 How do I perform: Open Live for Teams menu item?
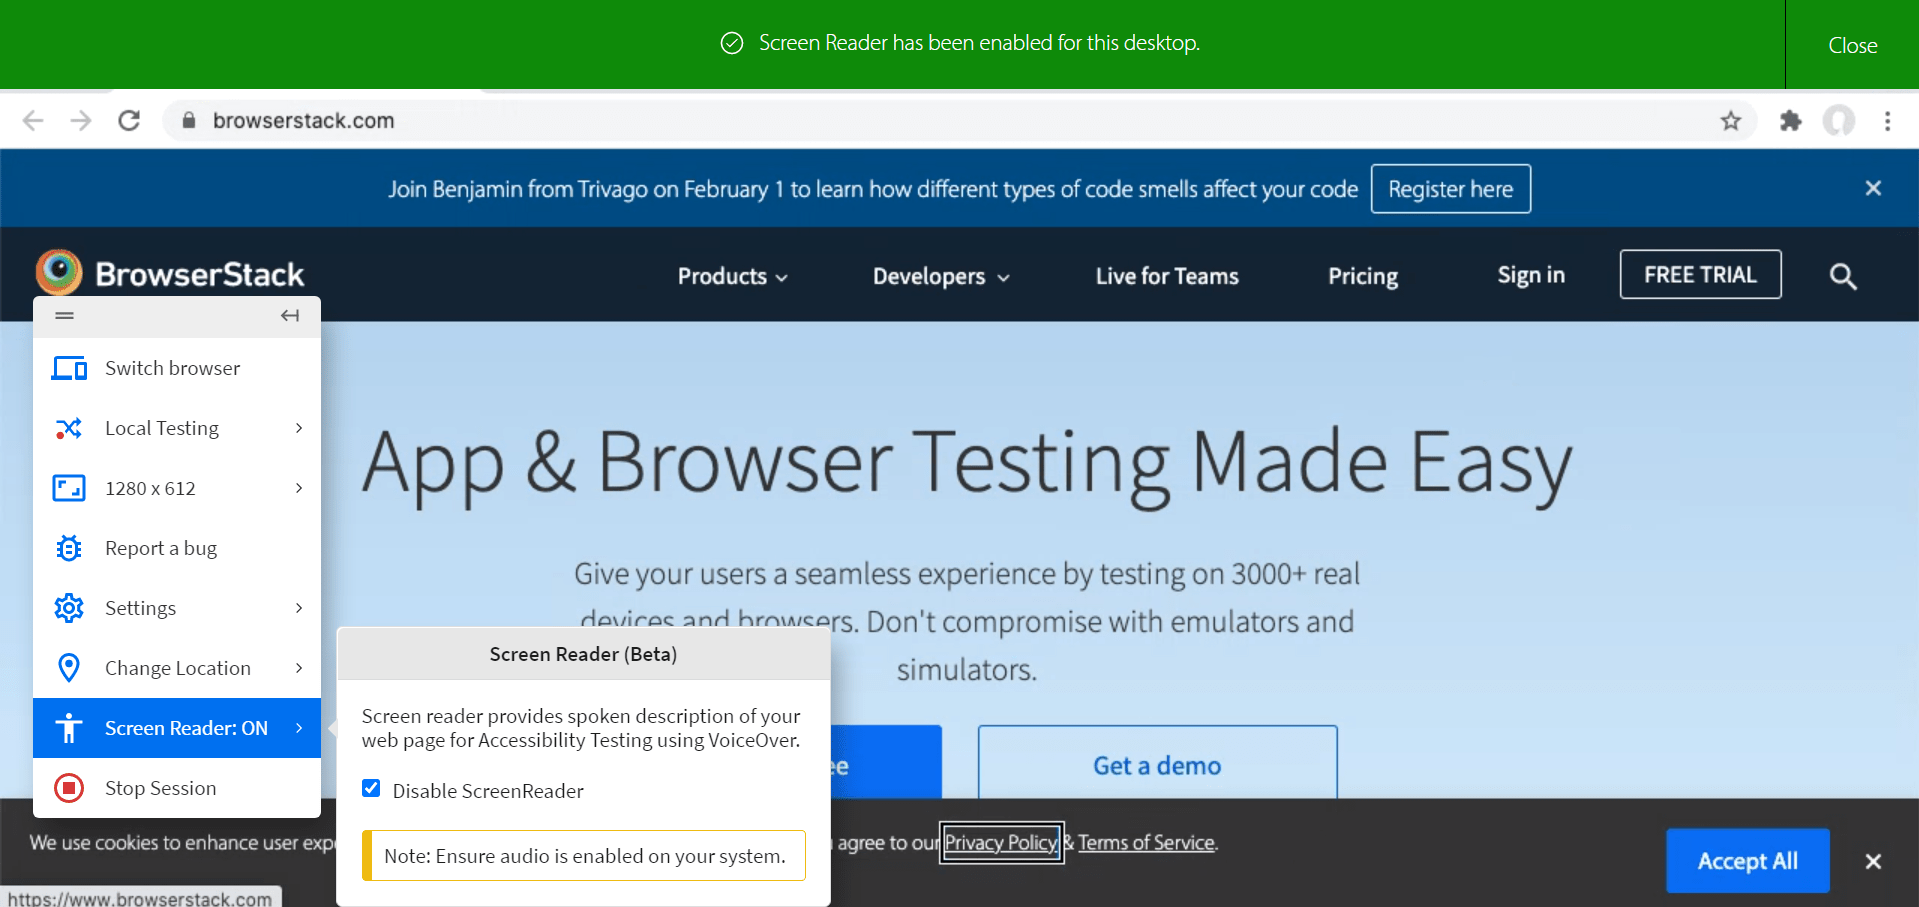pyautogui.click(x=1166, y=276)
